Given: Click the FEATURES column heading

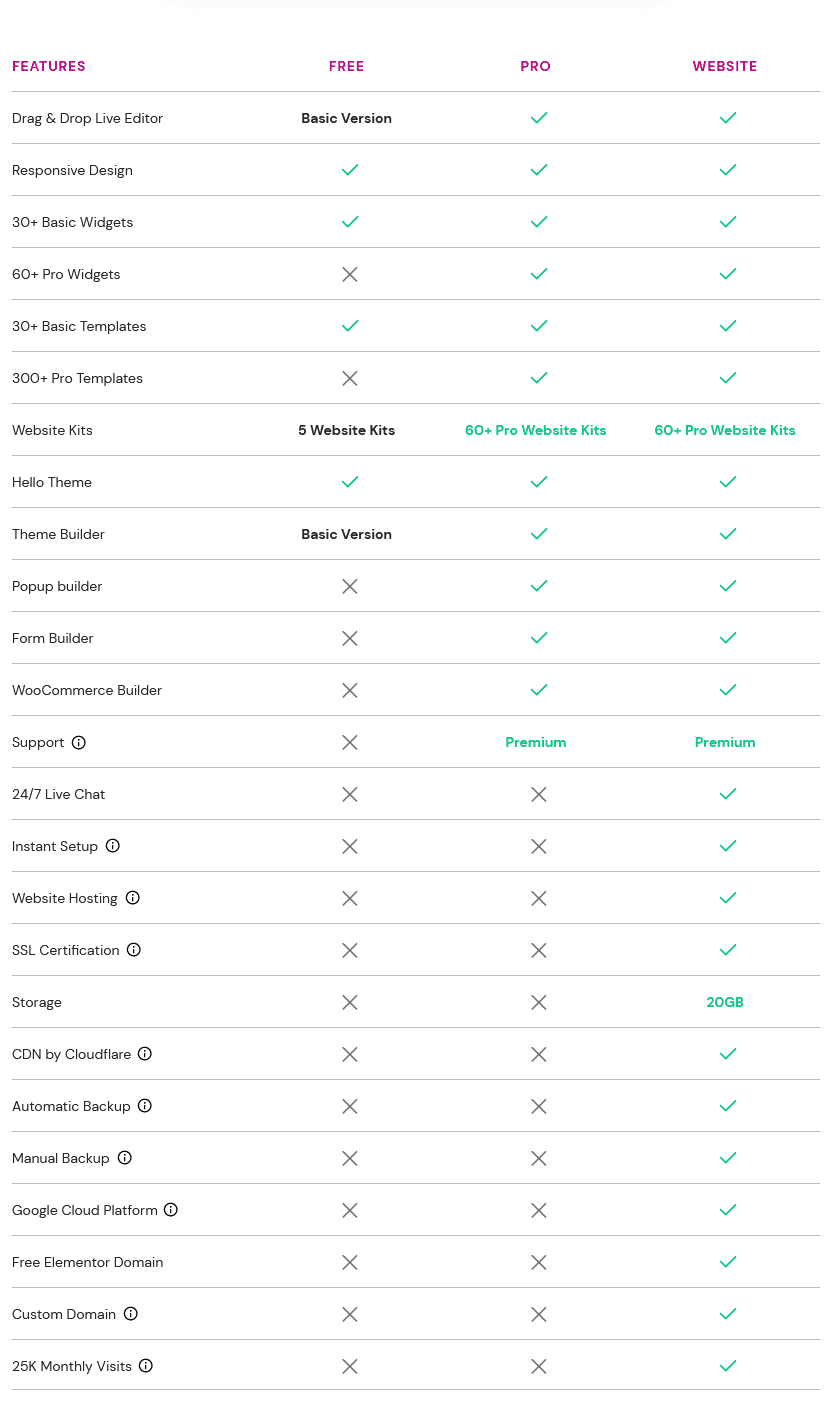Looking at the screenshot, I should click(x=49, y=66).
